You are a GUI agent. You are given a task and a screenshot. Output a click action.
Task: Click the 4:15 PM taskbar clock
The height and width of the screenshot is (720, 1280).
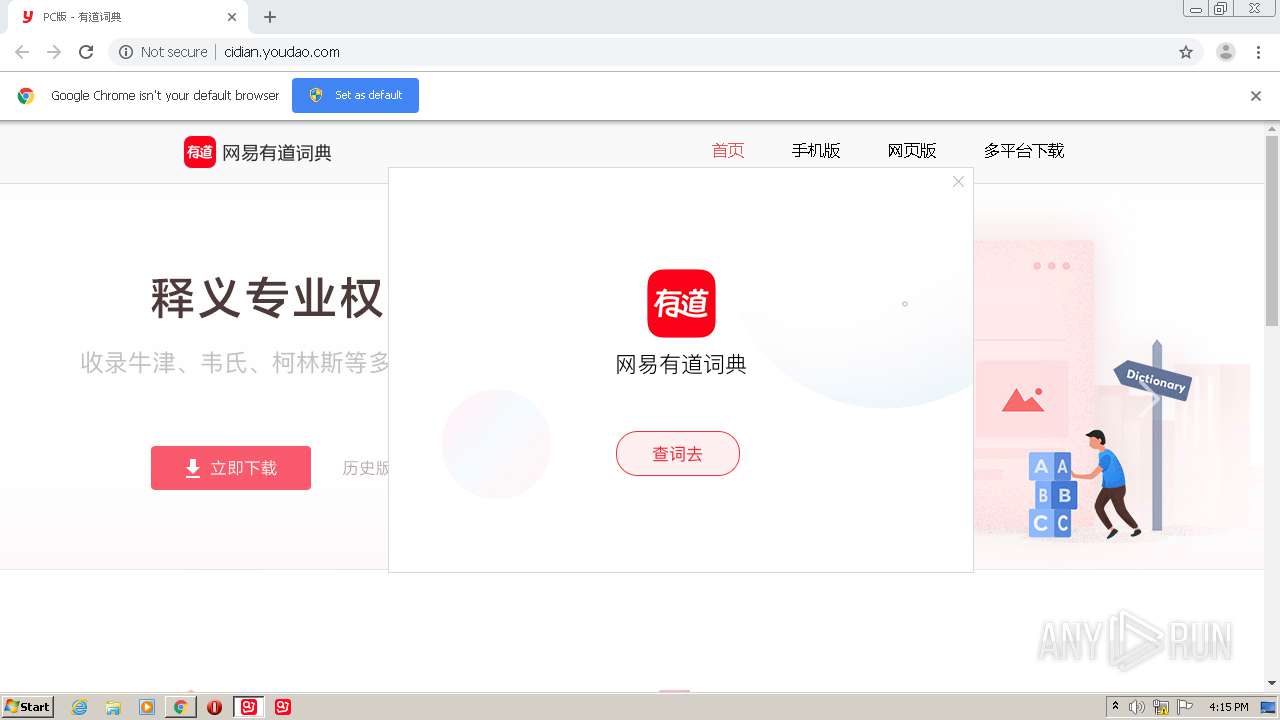[1229, 707]
